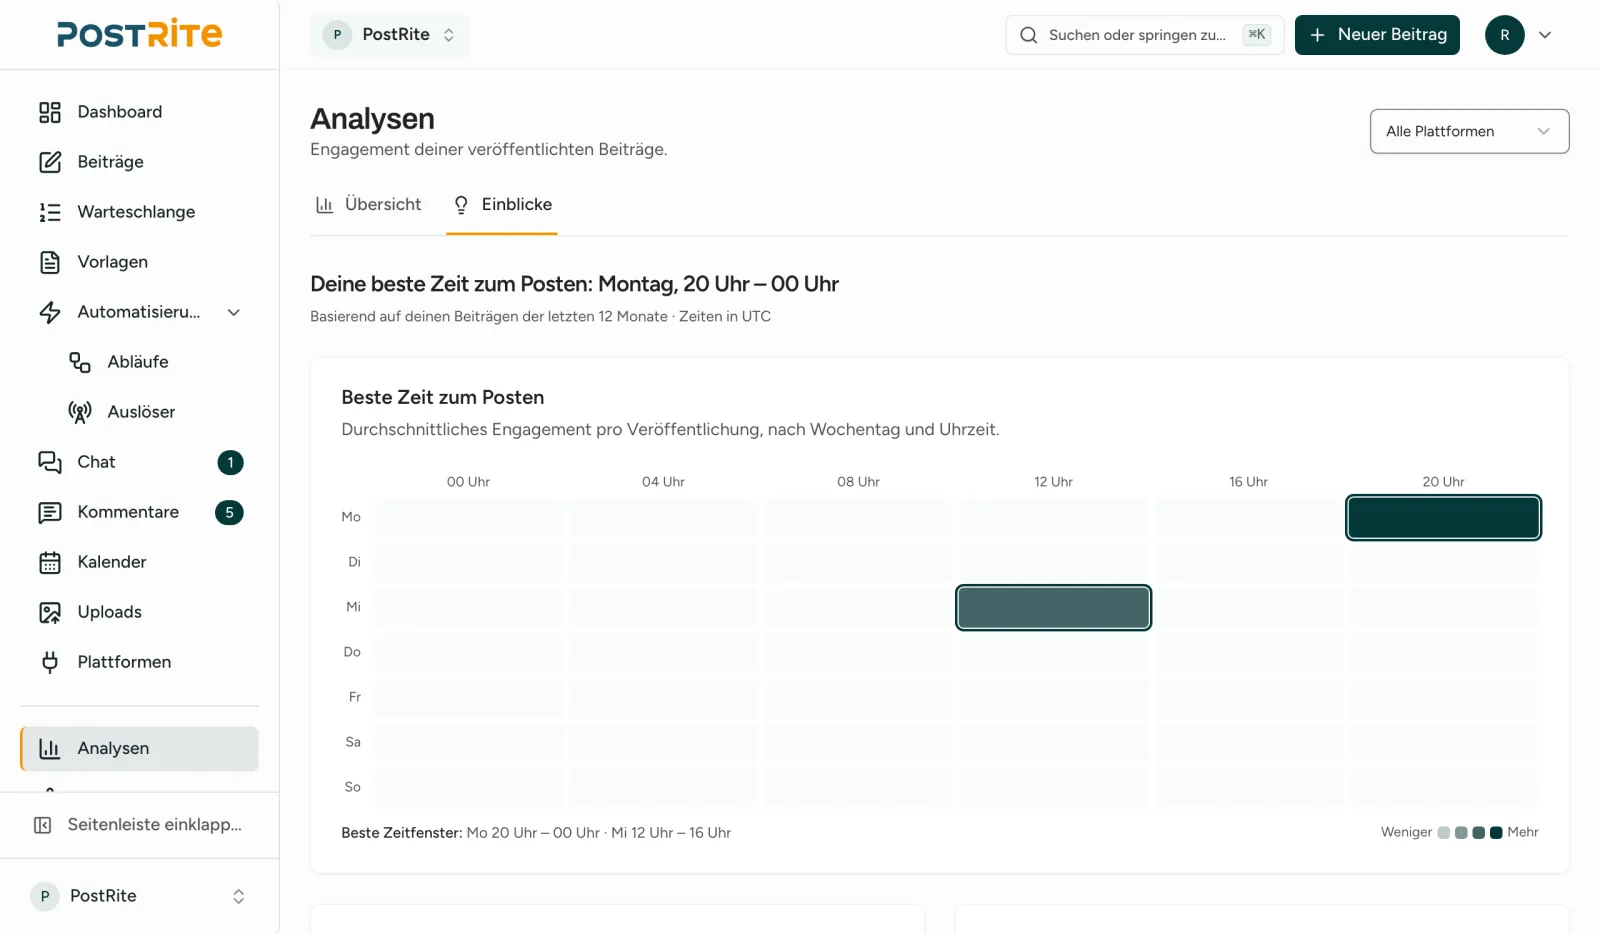This screenshot has height=934, width=1600.
Task: Click the Beste Zeitfenster summary text
Action: [x=536, y=833]
